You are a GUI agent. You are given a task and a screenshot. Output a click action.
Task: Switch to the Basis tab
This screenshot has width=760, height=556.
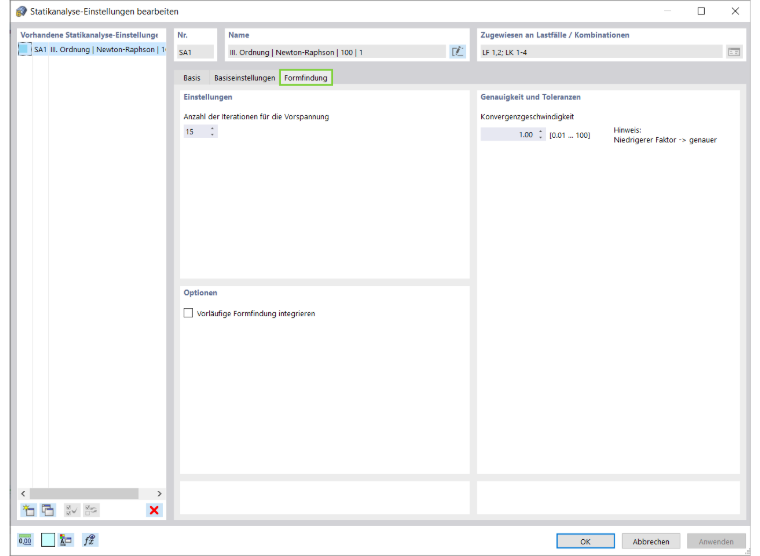click(192, 78)
